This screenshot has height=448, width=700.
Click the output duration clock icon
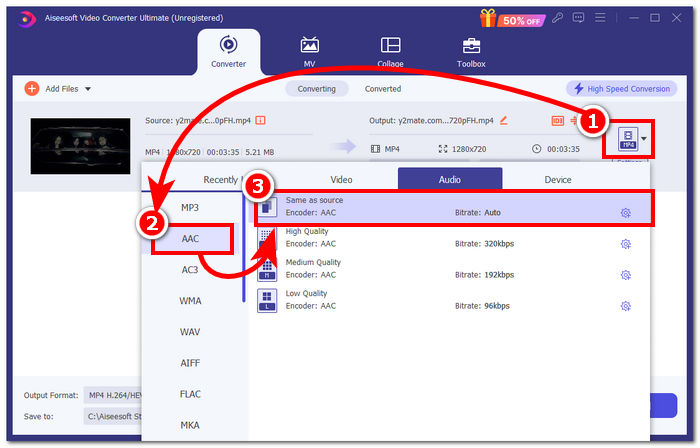pos(536,149)
